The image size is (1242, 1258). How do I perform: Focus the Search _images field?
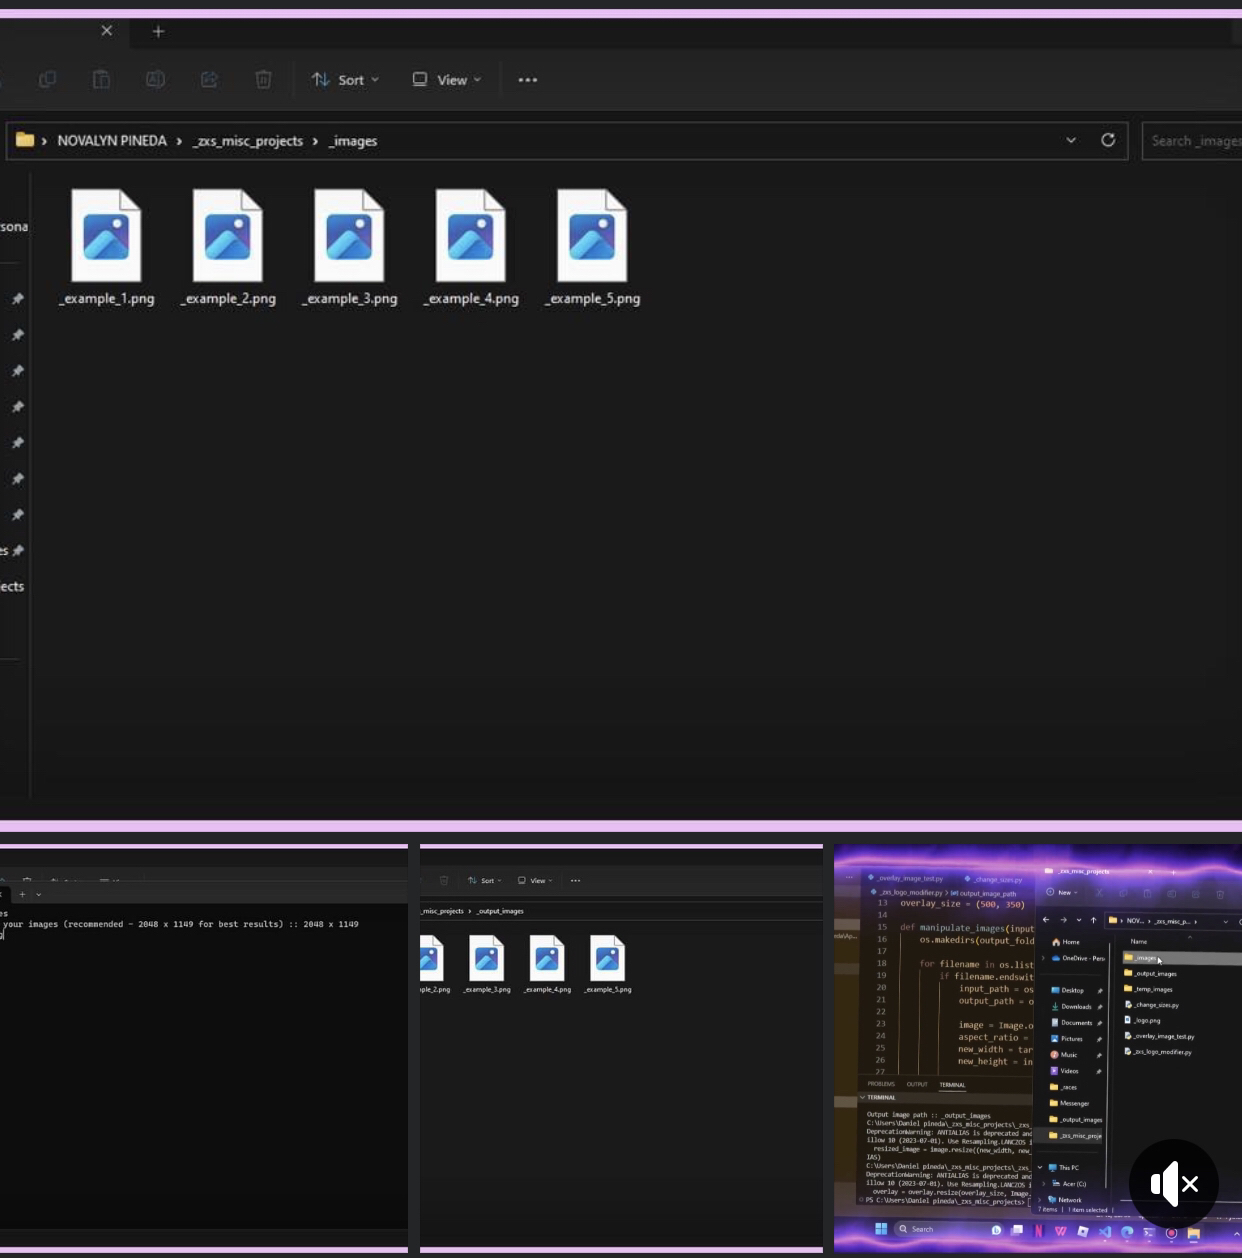pos(1192,141)
